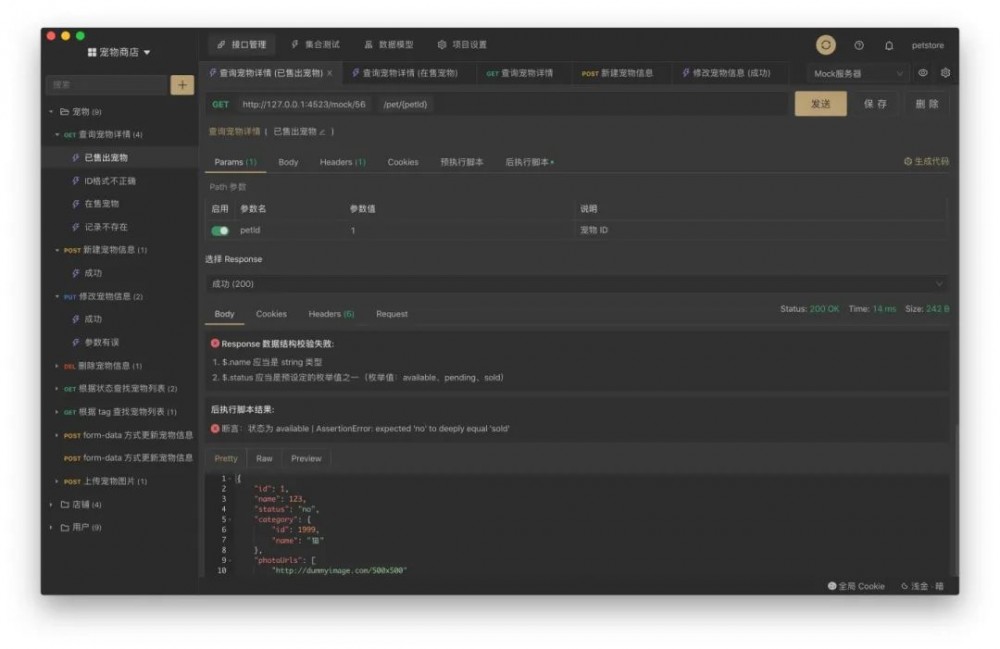This screenshot has width=1000, height=649.
Task: Click the 保存 save button
Action: pos(878,103)
